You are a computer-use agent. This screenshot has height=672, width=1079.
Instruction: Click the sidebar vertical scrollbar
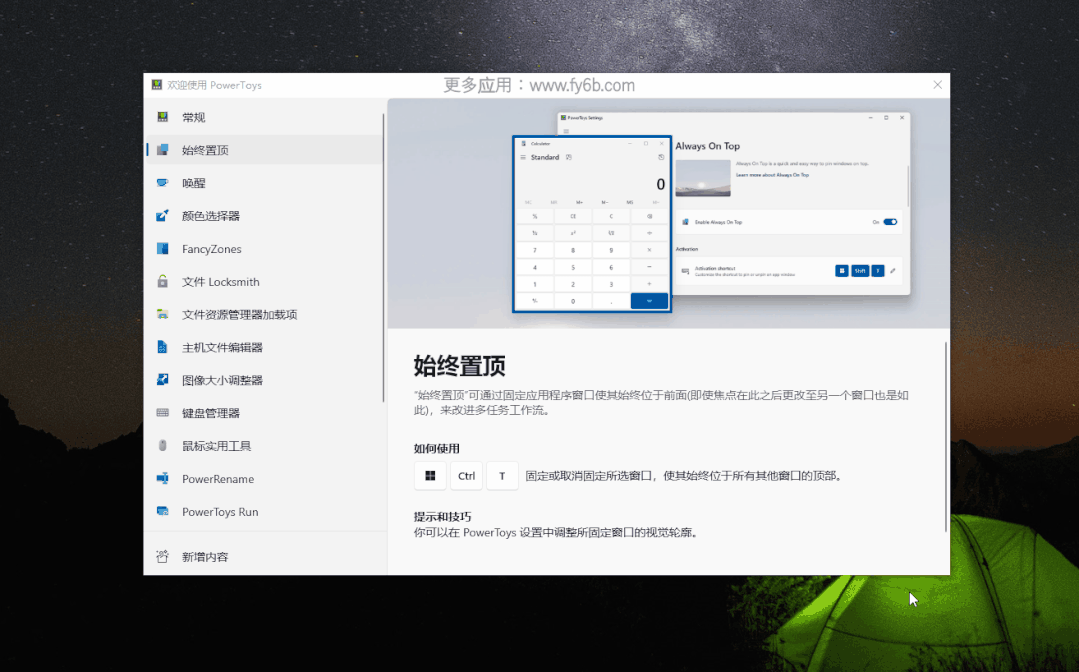tap(383, 258)
